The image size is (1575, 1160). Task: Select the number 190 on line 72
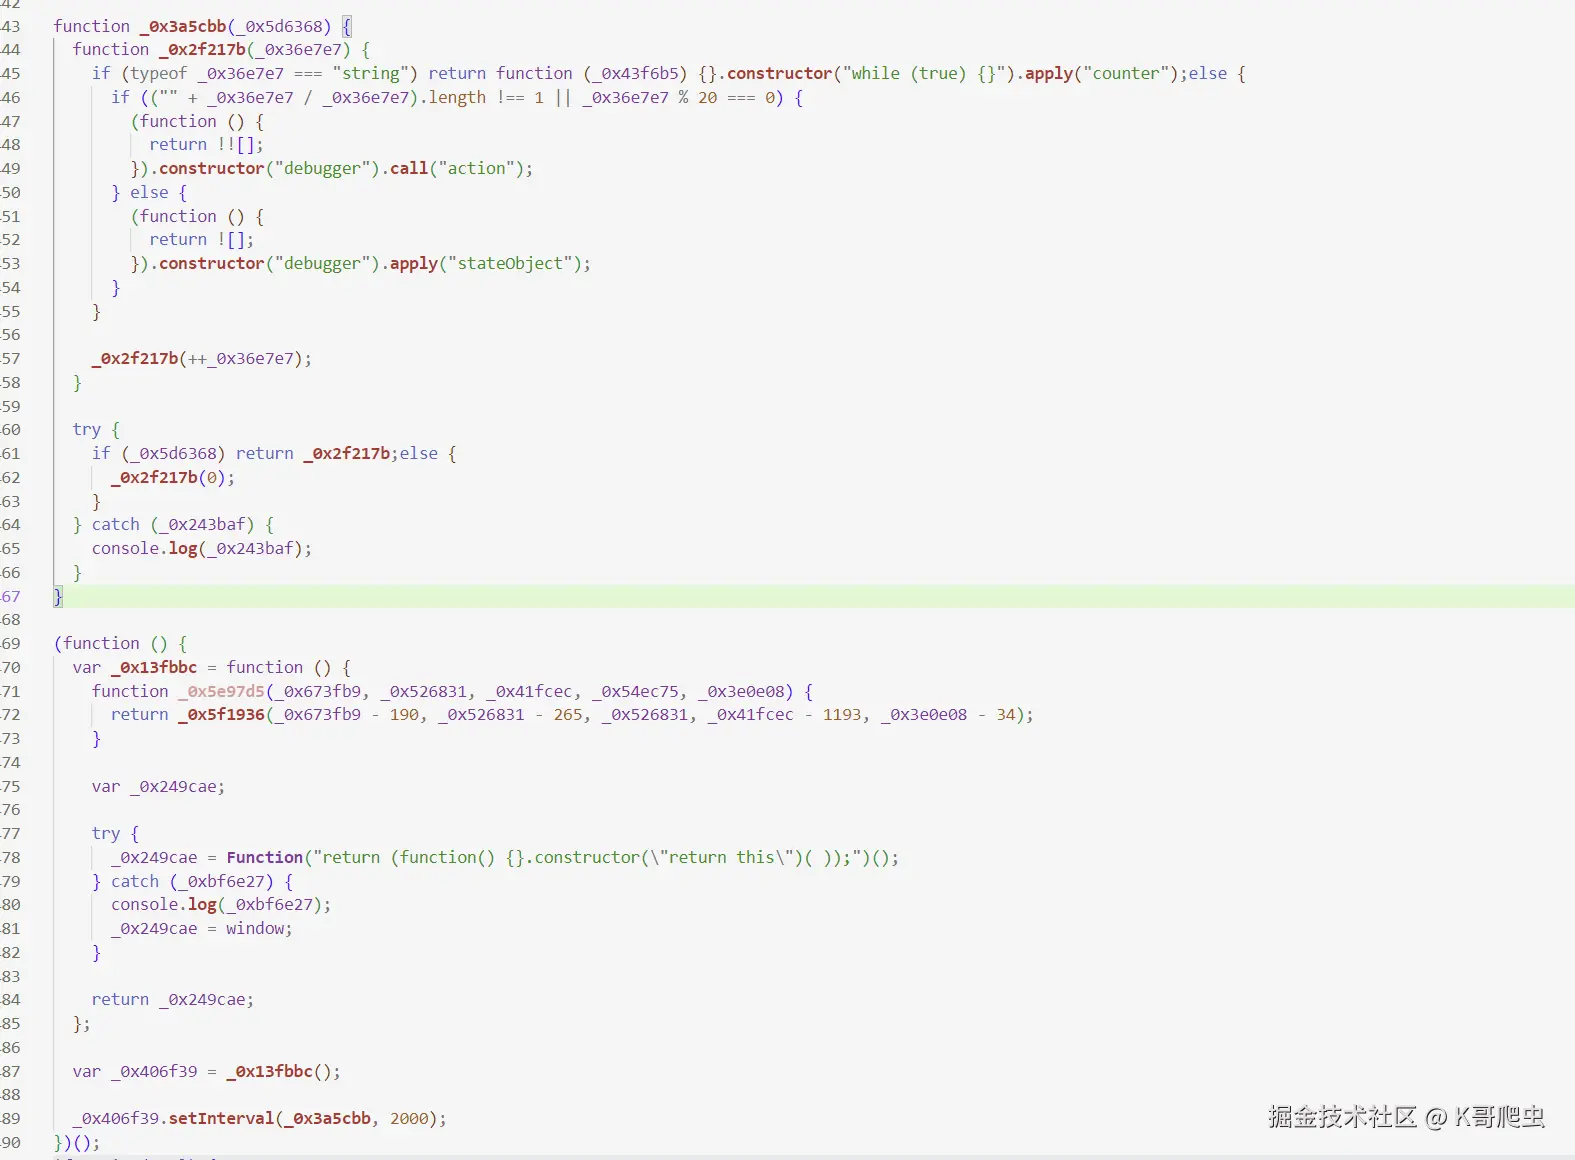click(404, 714)
